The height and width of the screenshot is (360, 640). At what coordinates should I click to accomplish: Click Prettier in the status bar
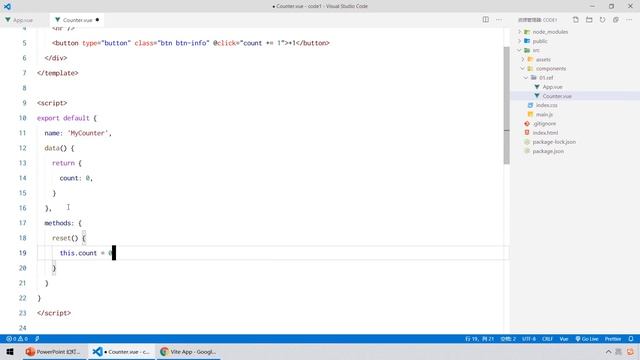click(613, 339)
